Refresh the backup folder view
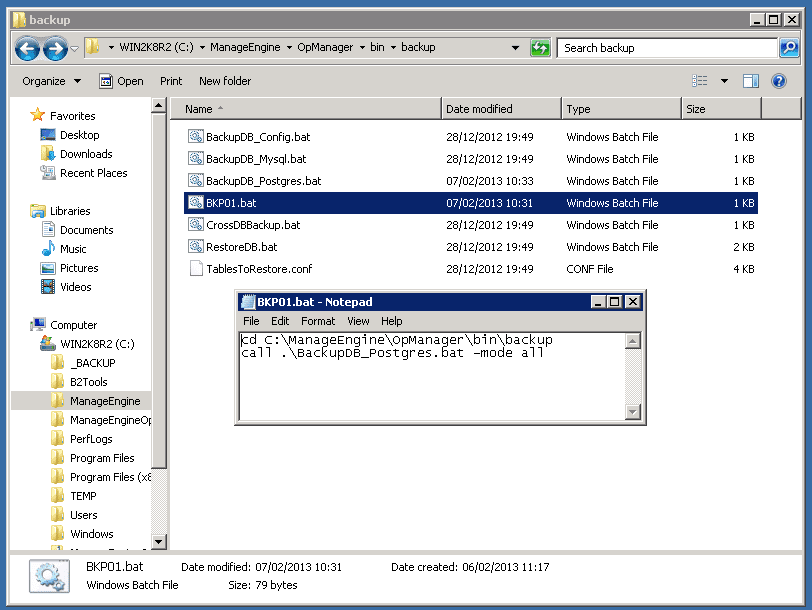 click(x=540, y=48)
